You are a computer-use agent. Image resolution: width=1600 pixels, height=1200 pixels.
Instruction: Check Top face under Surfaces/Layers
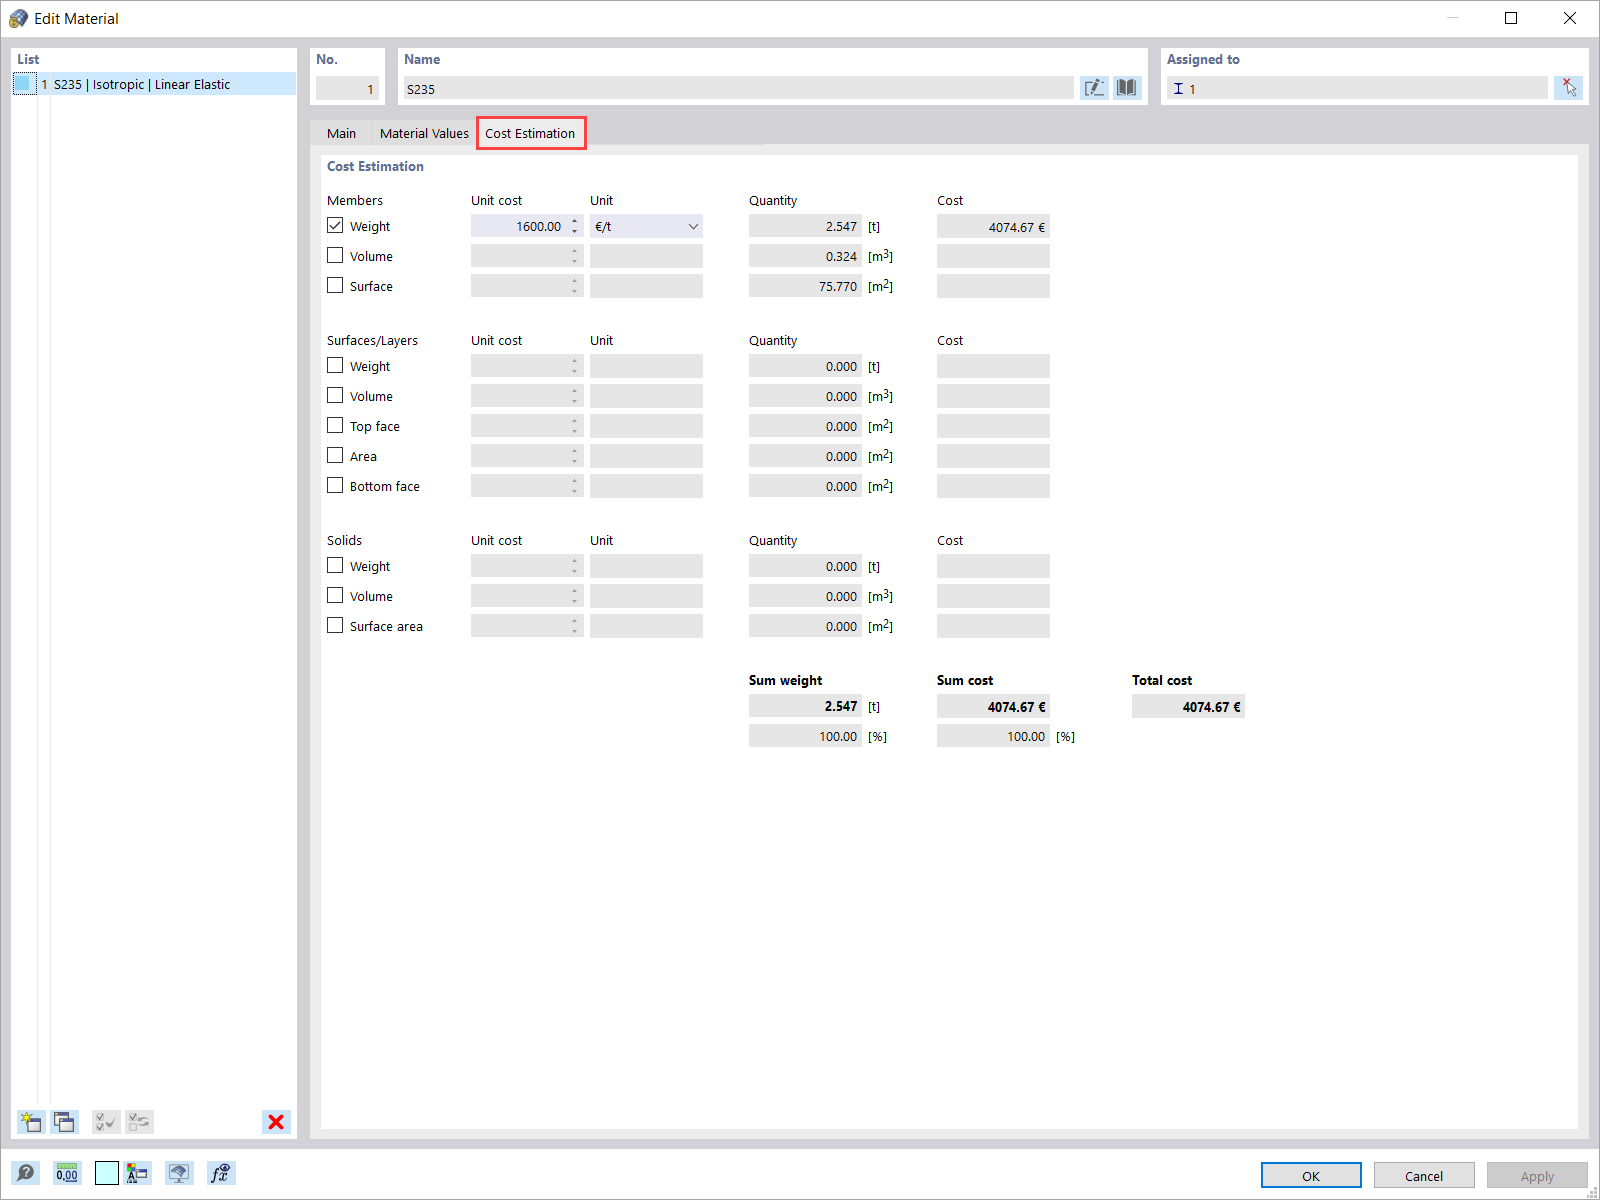pyautogui.click(x=335, y=425)
